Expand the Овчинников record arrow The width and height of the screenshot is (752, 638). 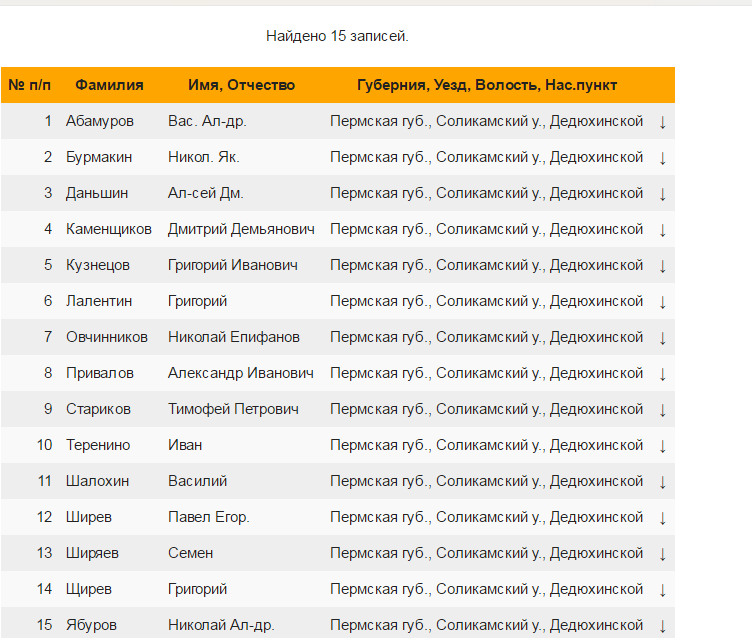662,338
